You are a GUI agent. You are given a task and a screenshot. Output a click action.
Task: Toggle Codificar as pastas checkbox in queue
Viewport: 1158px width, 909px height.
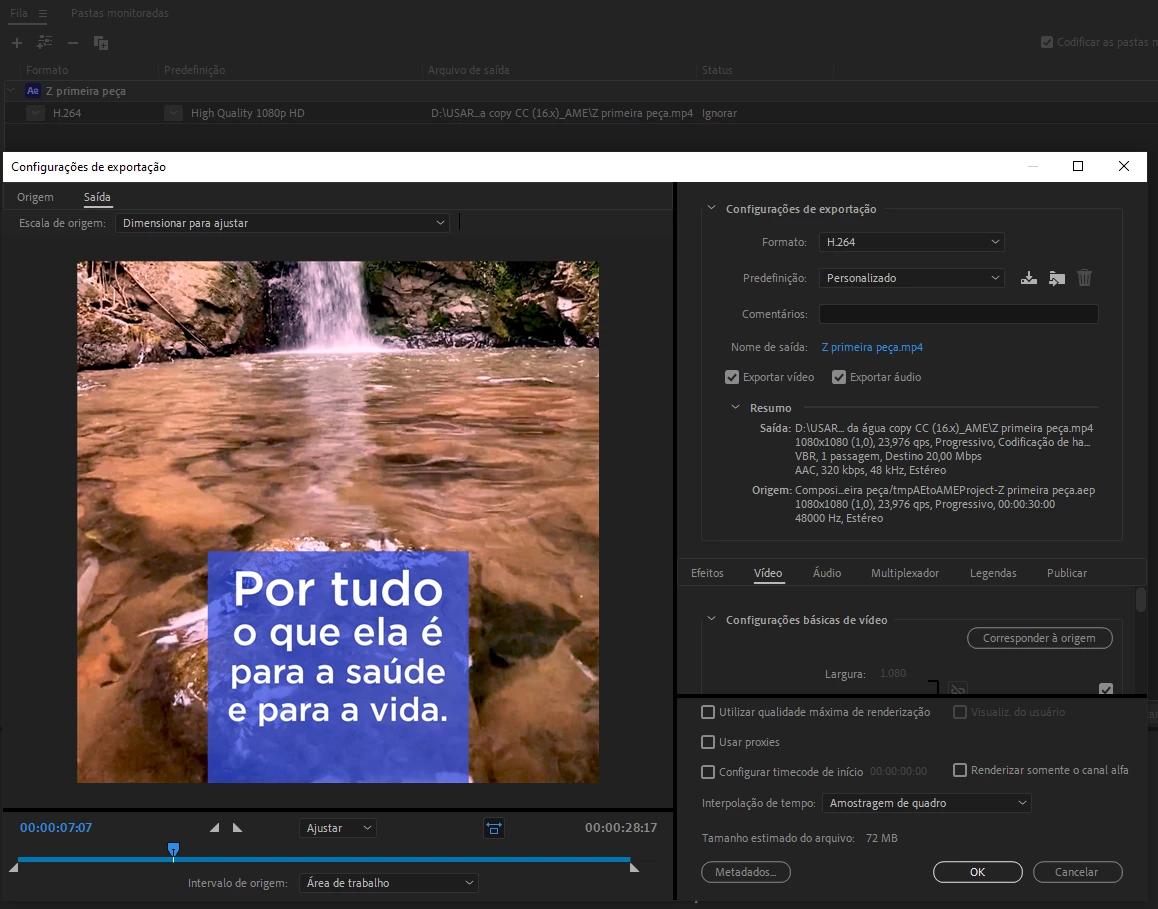click(x=1046, y=42)
